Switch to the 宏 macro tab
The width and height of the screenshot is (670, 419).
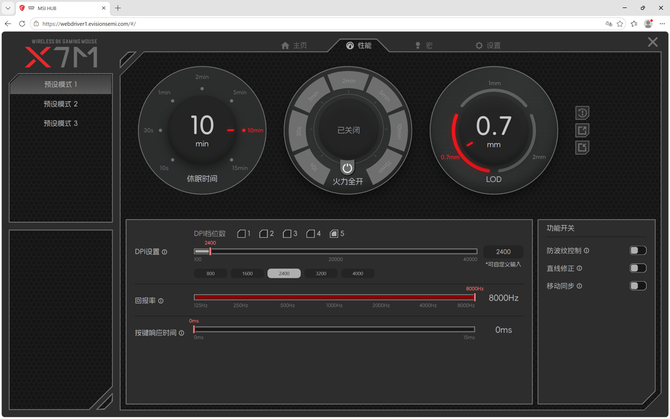pyautogui.click(x=424, y=45)
